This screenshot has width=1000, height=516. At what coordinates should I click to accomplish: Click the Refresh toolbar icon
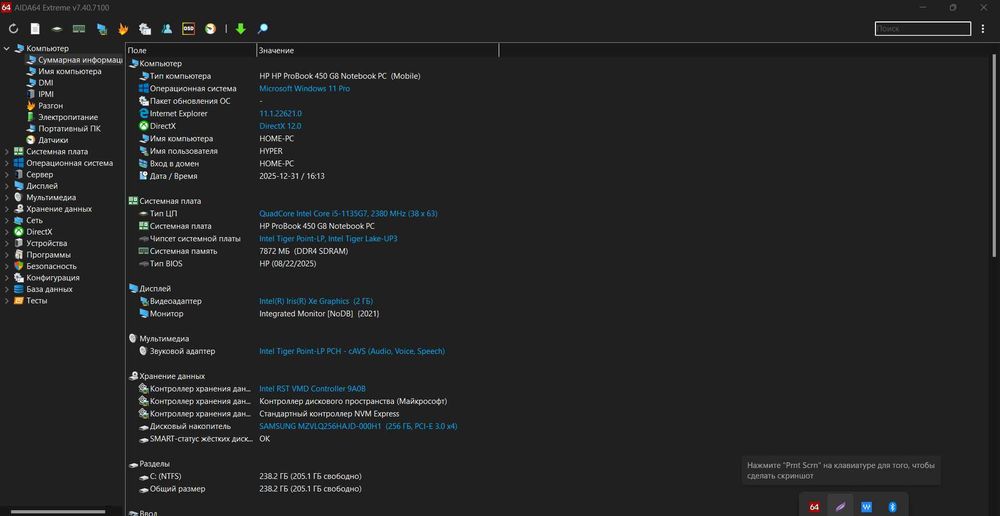tap(13, 29)
